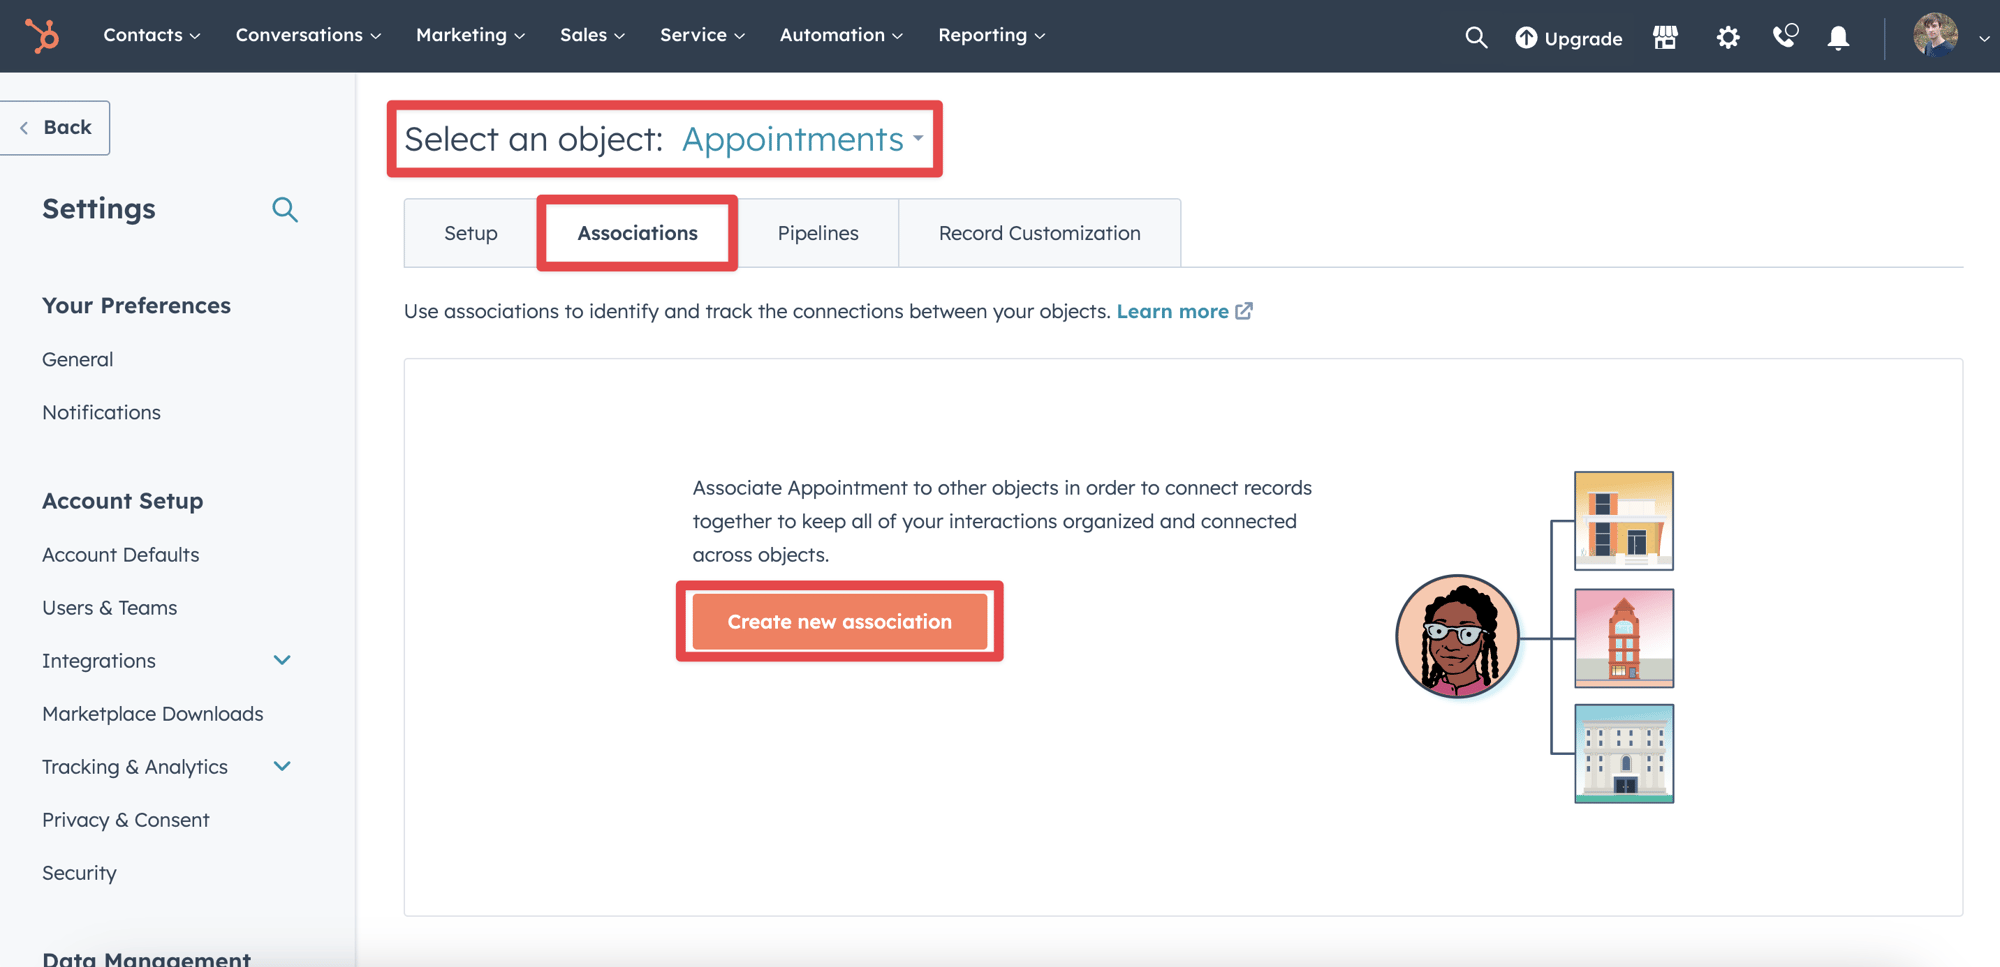This screenshot has height=967, width=2000.
Task: Click Create new association
Action: click(839, 621)
